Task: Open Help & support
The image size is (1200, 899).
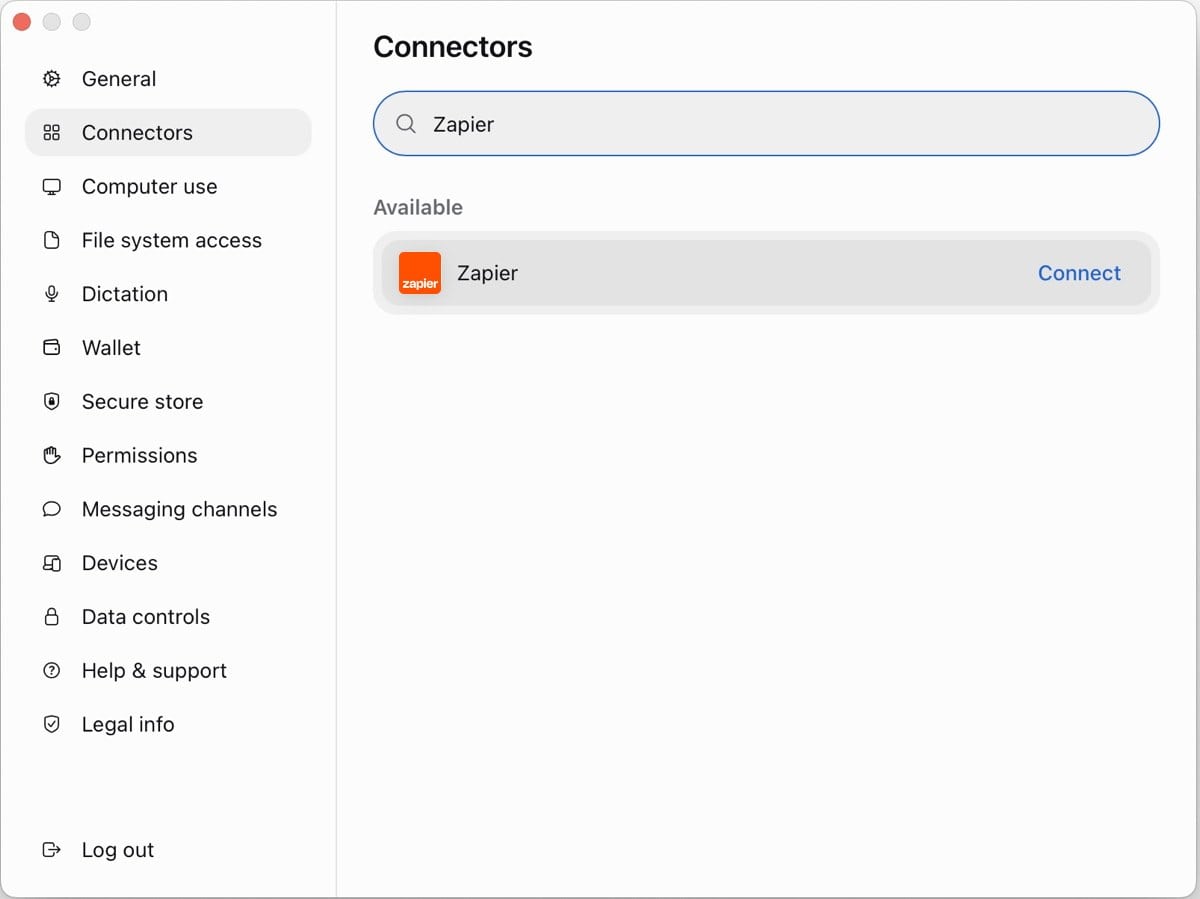Action: point(168,671)
